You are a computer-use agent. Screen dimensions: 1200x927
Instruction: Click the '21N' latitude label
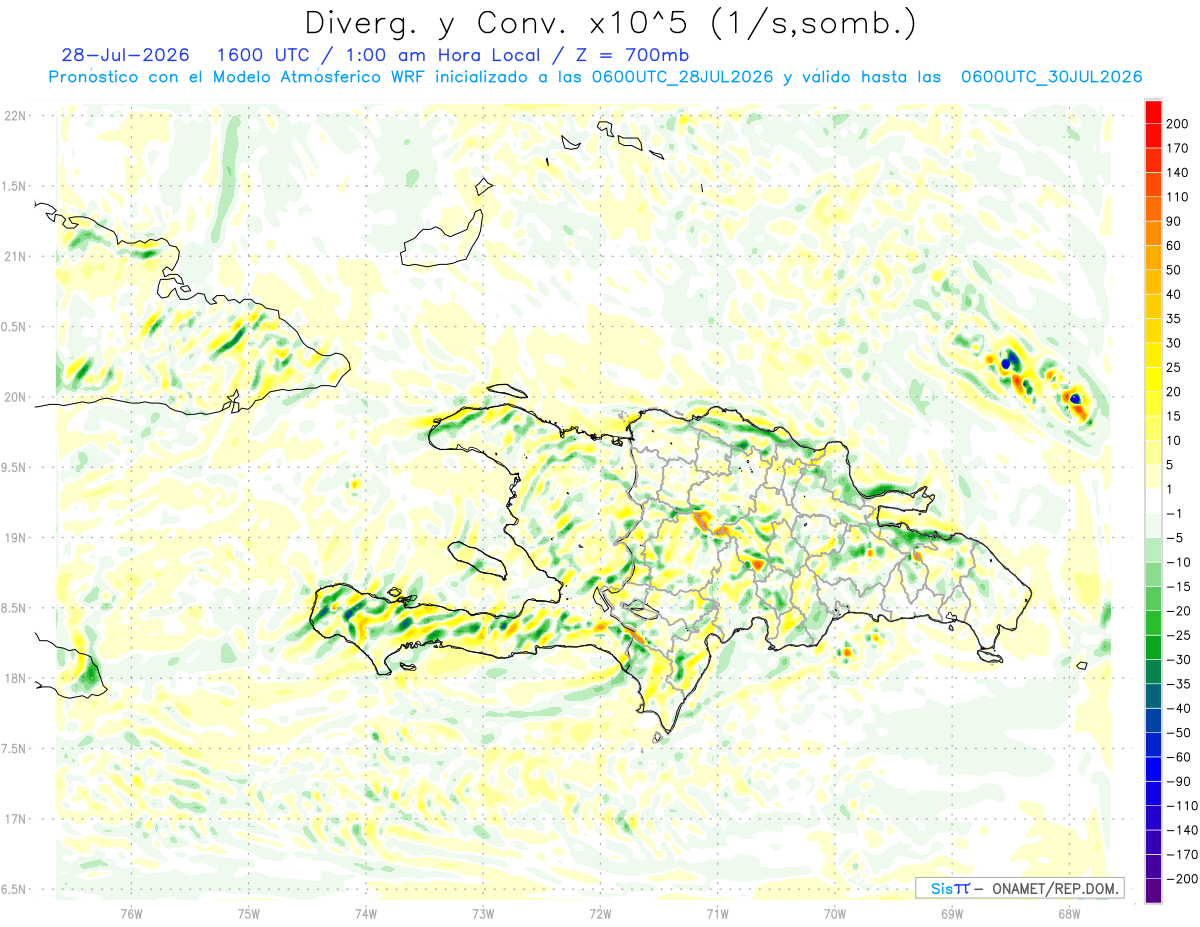pos(14,256)
